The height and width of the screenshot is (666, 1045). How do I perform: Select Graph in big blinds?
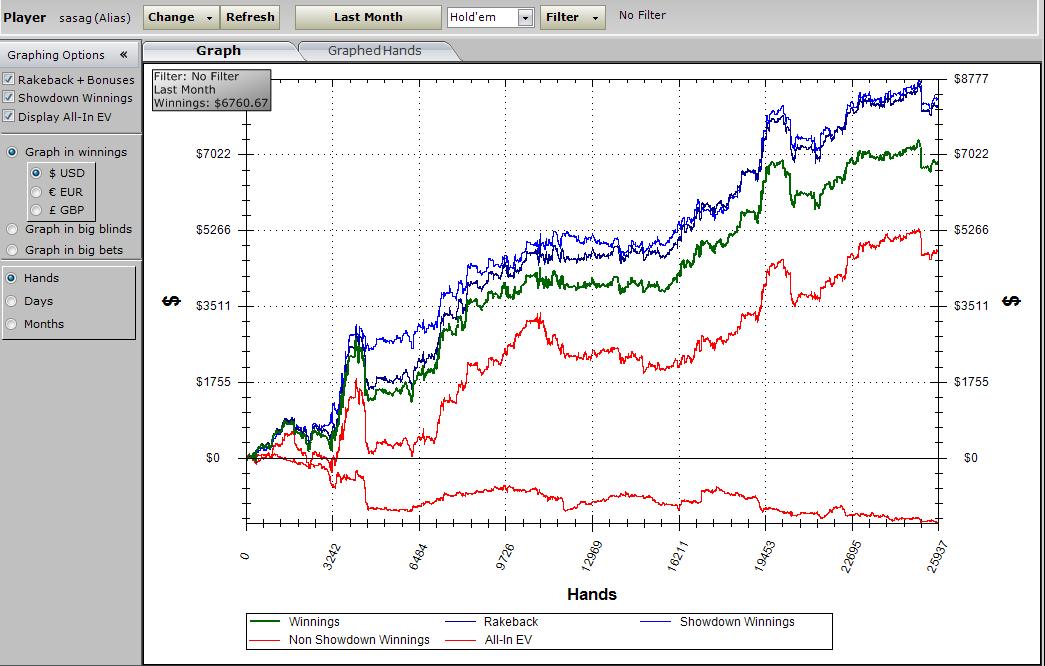(x=12, y=229)
